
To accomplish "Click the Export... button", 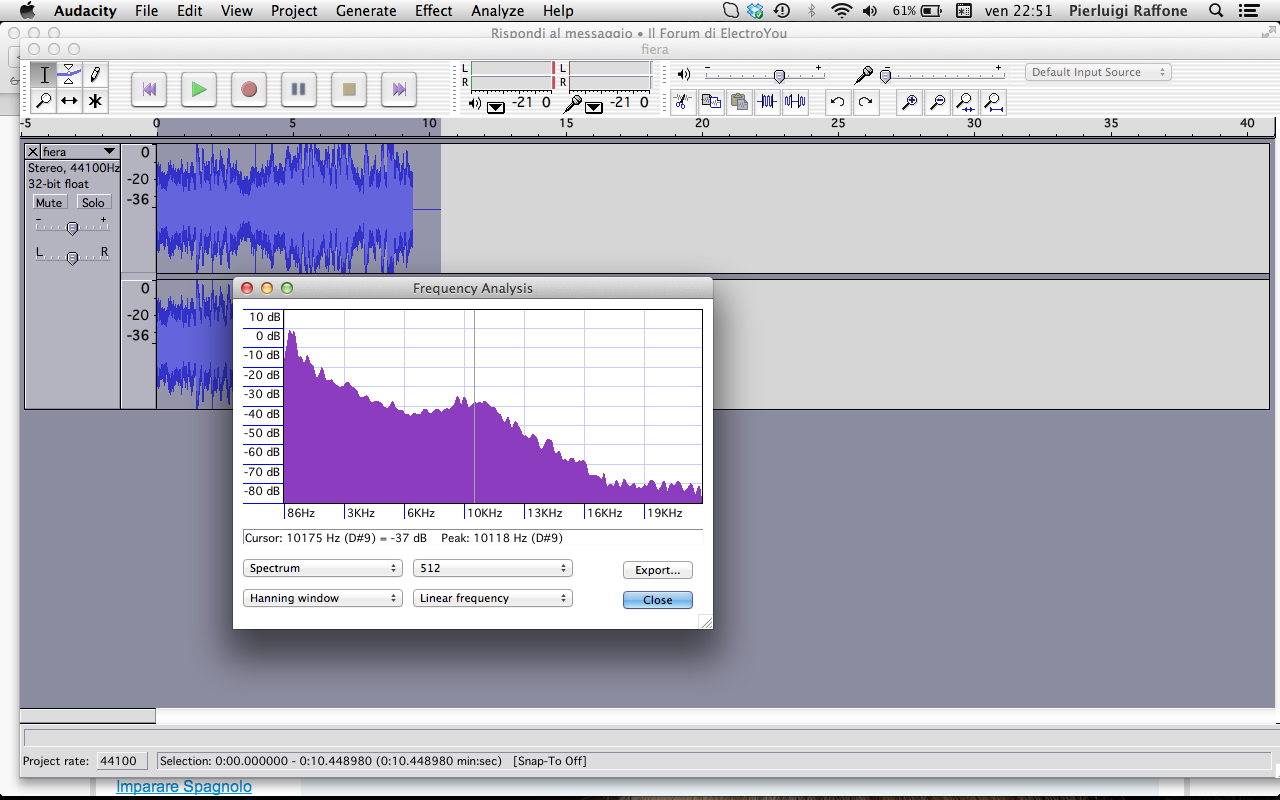I will pos(657,570).
